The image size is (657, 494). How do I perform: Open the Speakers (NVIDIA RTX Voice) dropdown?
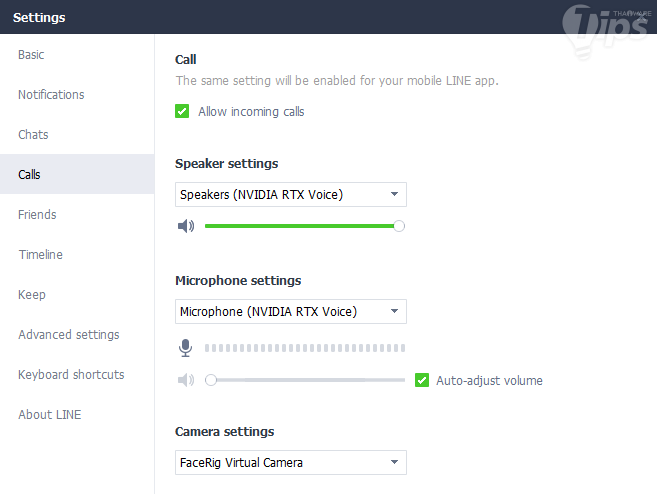pos(291,194)
